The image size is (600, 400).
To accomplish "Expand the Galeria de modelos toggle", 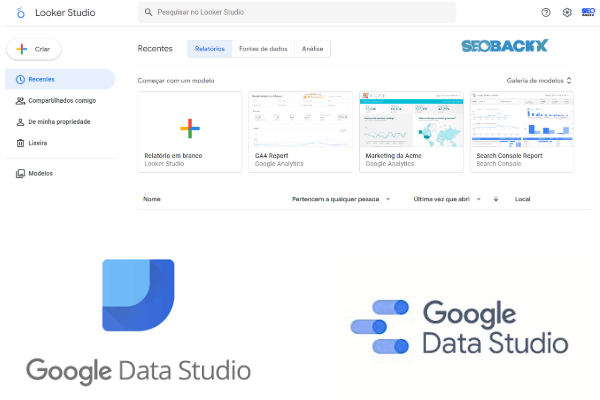I will coord(539,80).
